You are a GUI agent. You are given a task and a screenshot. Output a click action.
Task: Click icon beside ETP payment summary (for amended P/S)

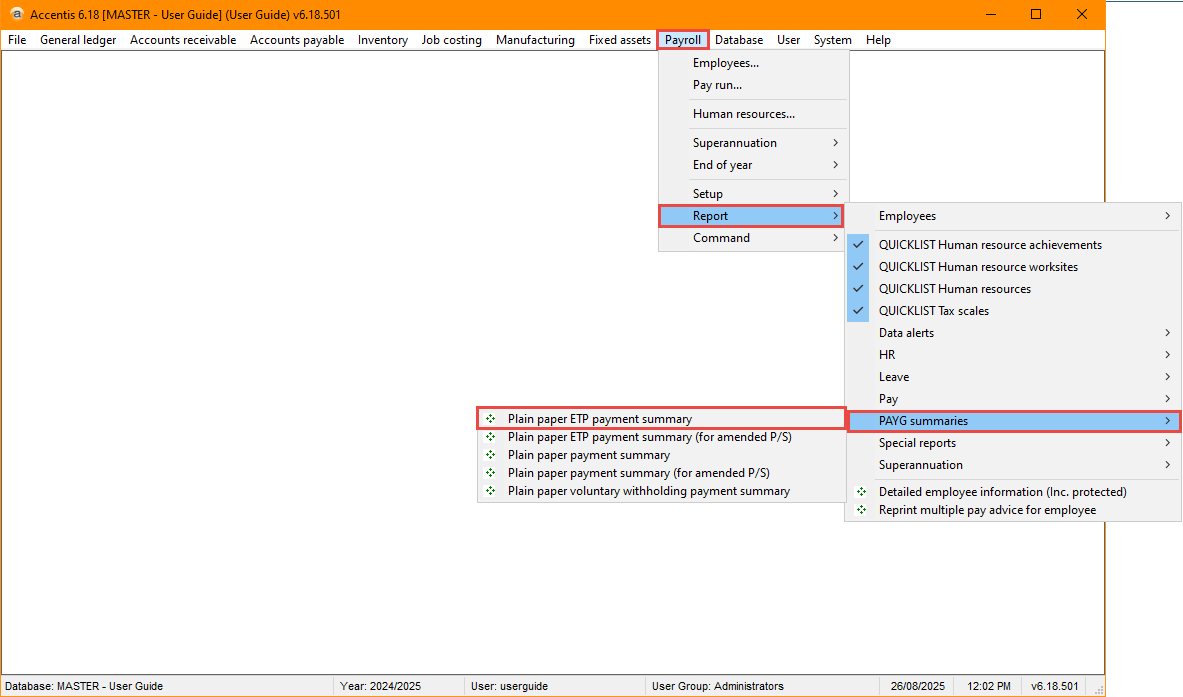click(x=491, y=437)
